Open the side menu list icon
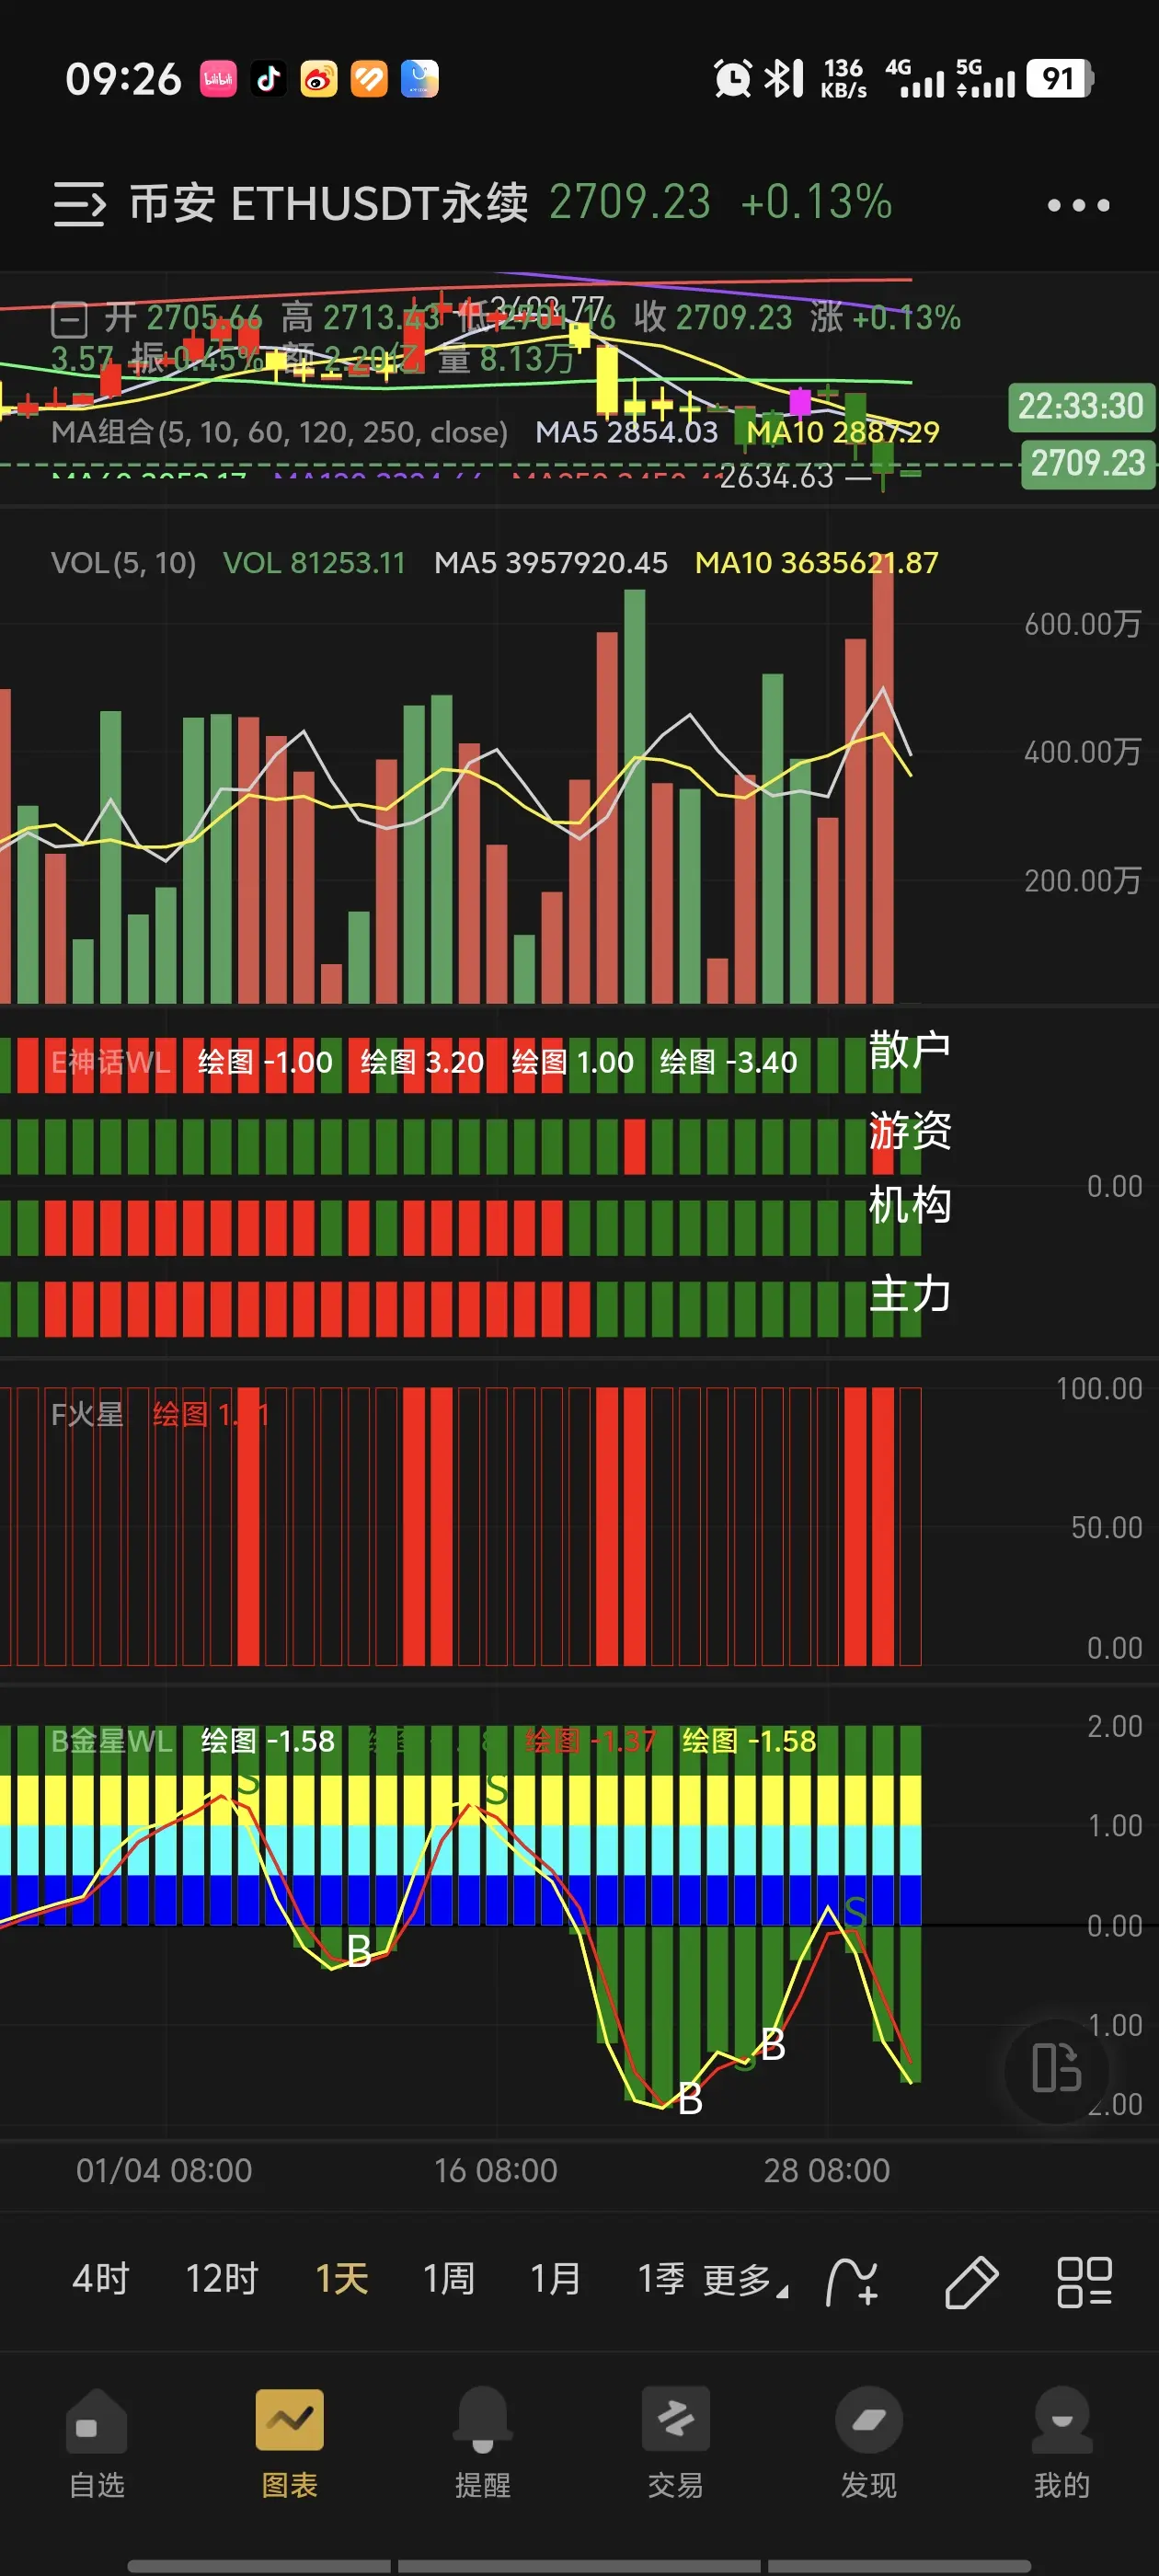Image resolution: width=1159 pixels, height=2576 pixels. tap(79, 204)
